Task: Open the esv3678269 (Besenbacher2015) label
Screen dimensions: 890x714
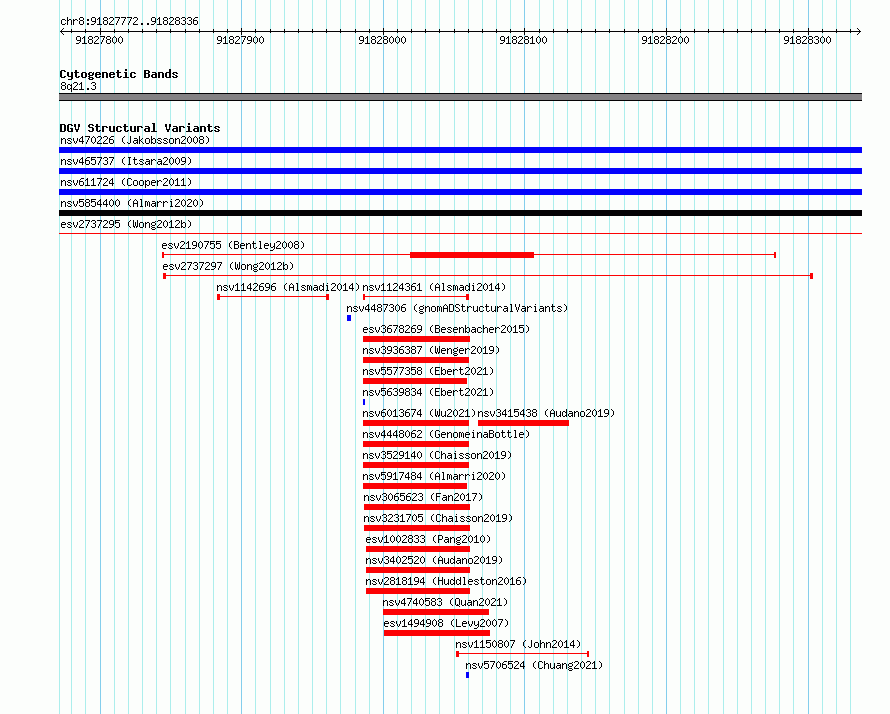Action: coord(446,329)
